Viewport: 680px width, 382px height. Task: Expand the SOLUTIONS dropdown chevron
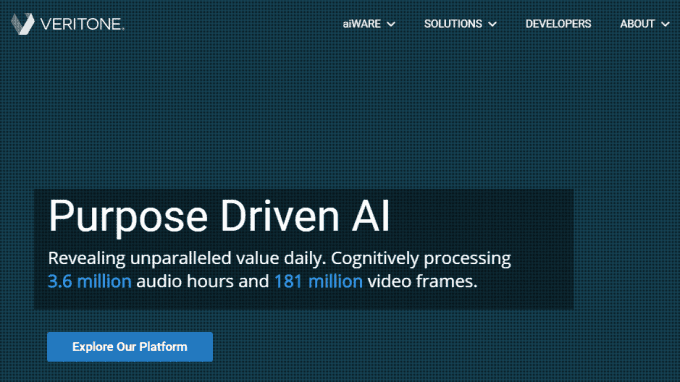(492, 24)
